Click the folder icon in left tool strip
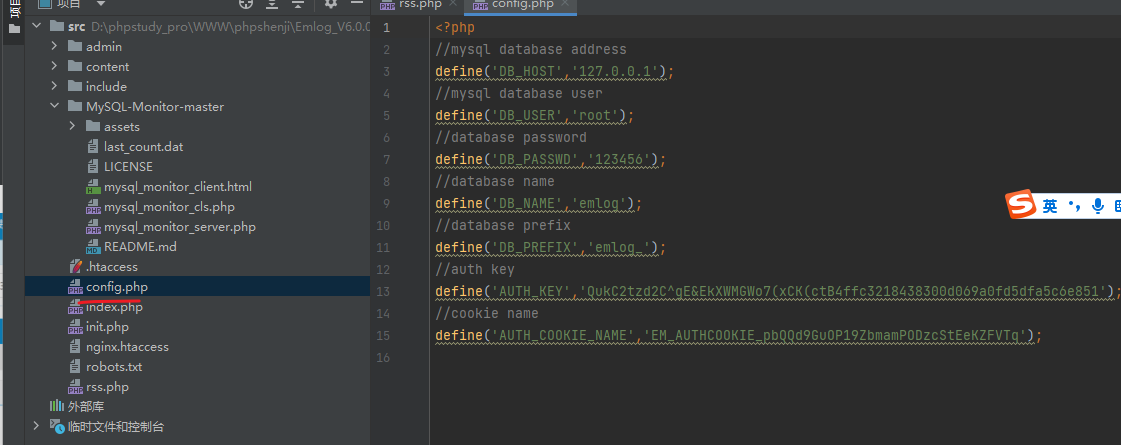 click(14, 29)
